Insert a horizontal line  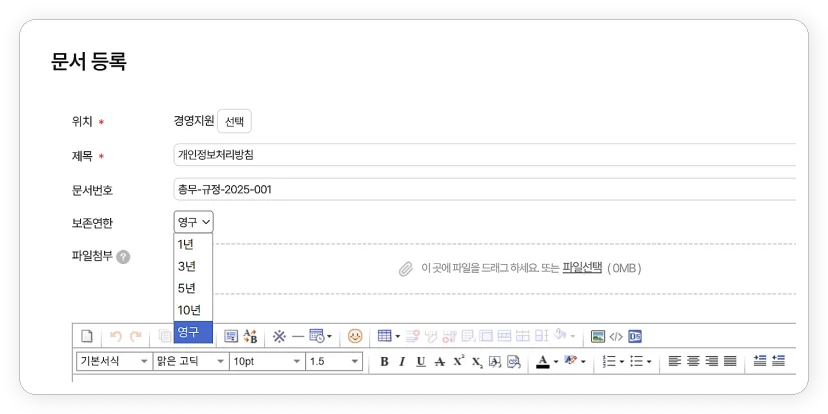click(298, 336)
